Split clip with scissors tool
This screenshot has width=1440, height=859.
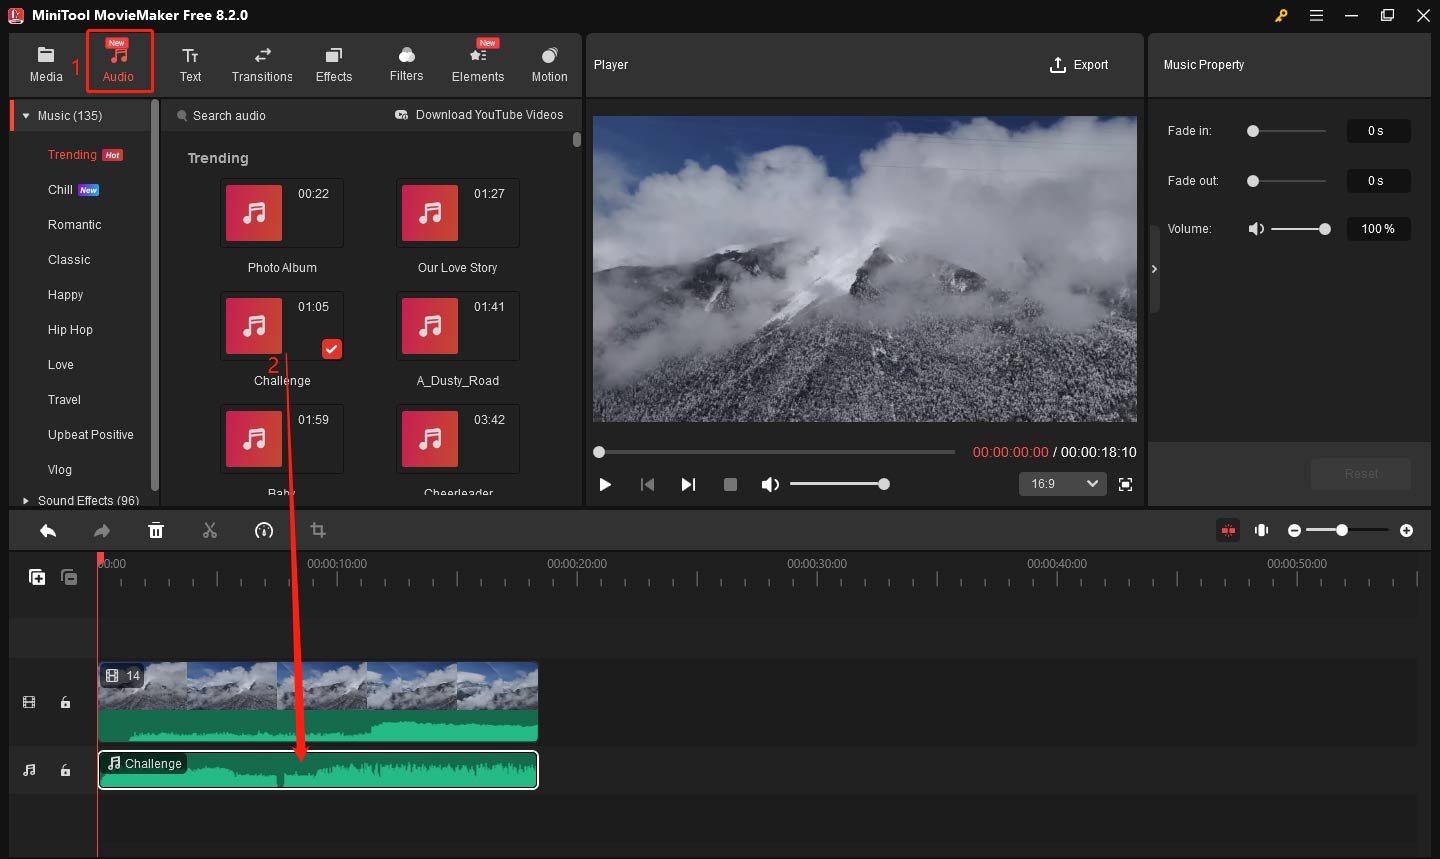(210, 530)
